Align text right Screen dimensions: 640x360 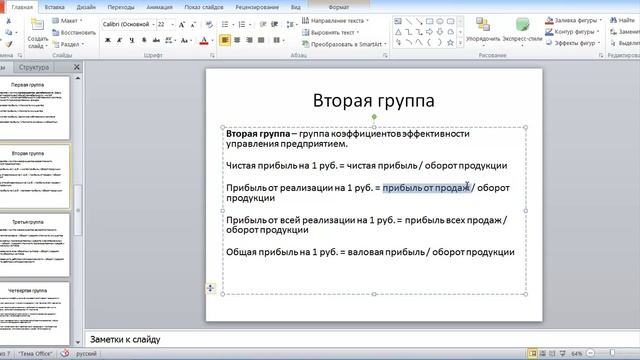(249, 40)
